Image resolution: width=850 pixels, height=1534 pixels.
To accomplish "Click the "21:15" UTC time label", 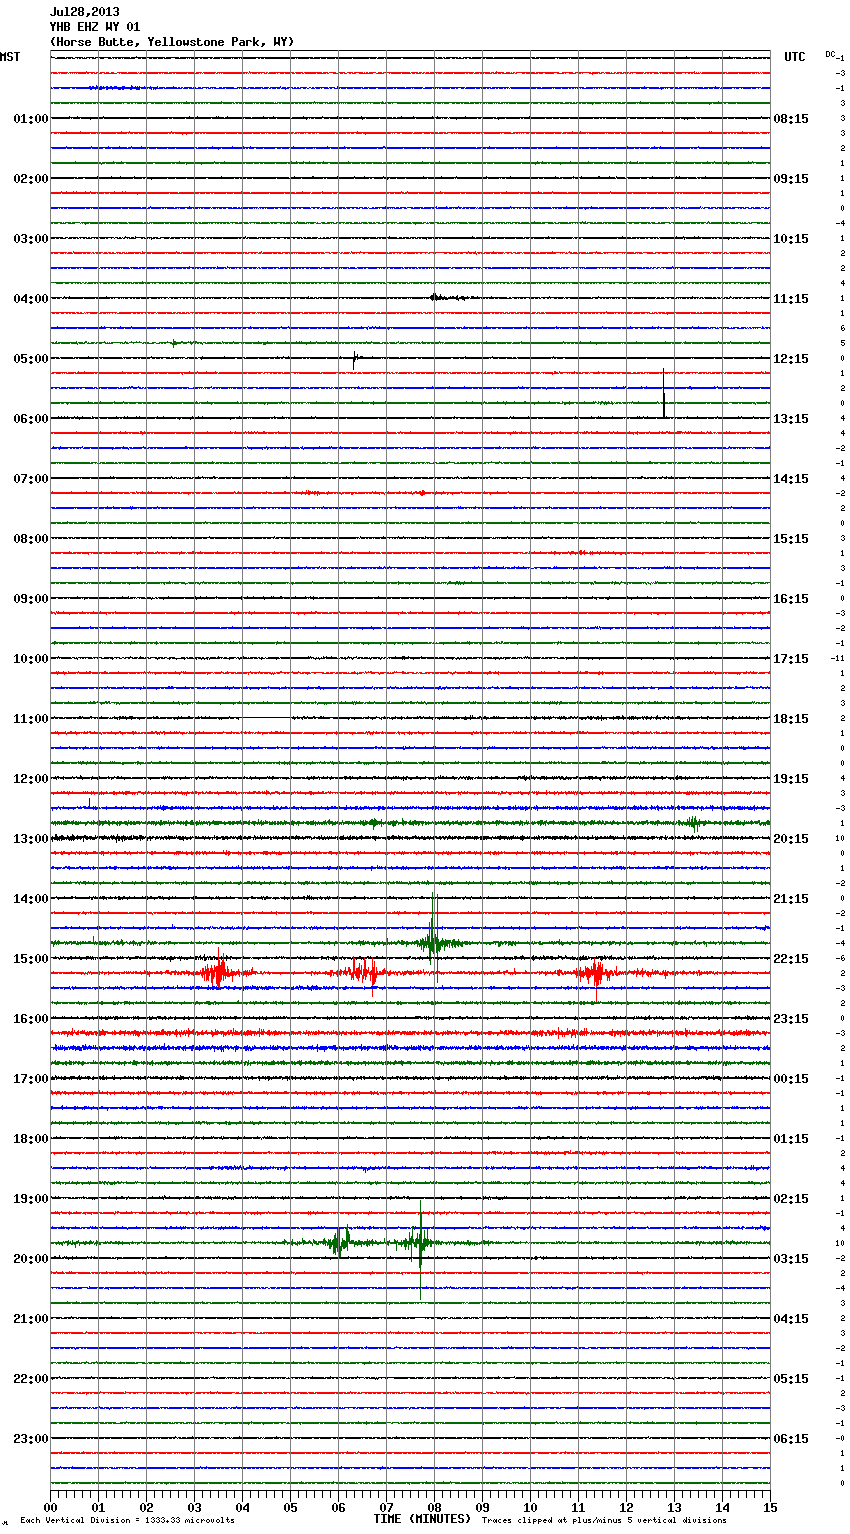I will point(791,899).
